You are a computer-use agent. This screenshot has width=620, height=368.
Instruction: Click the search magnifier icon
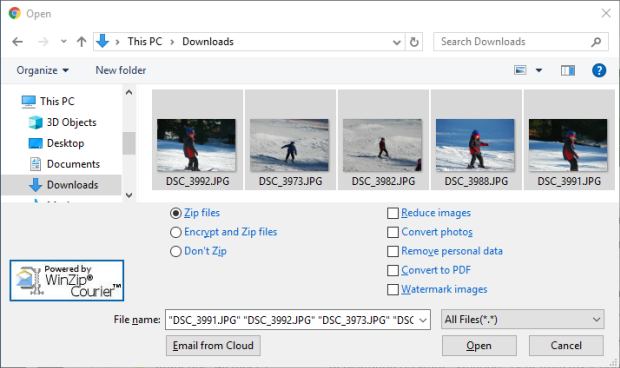596,42
